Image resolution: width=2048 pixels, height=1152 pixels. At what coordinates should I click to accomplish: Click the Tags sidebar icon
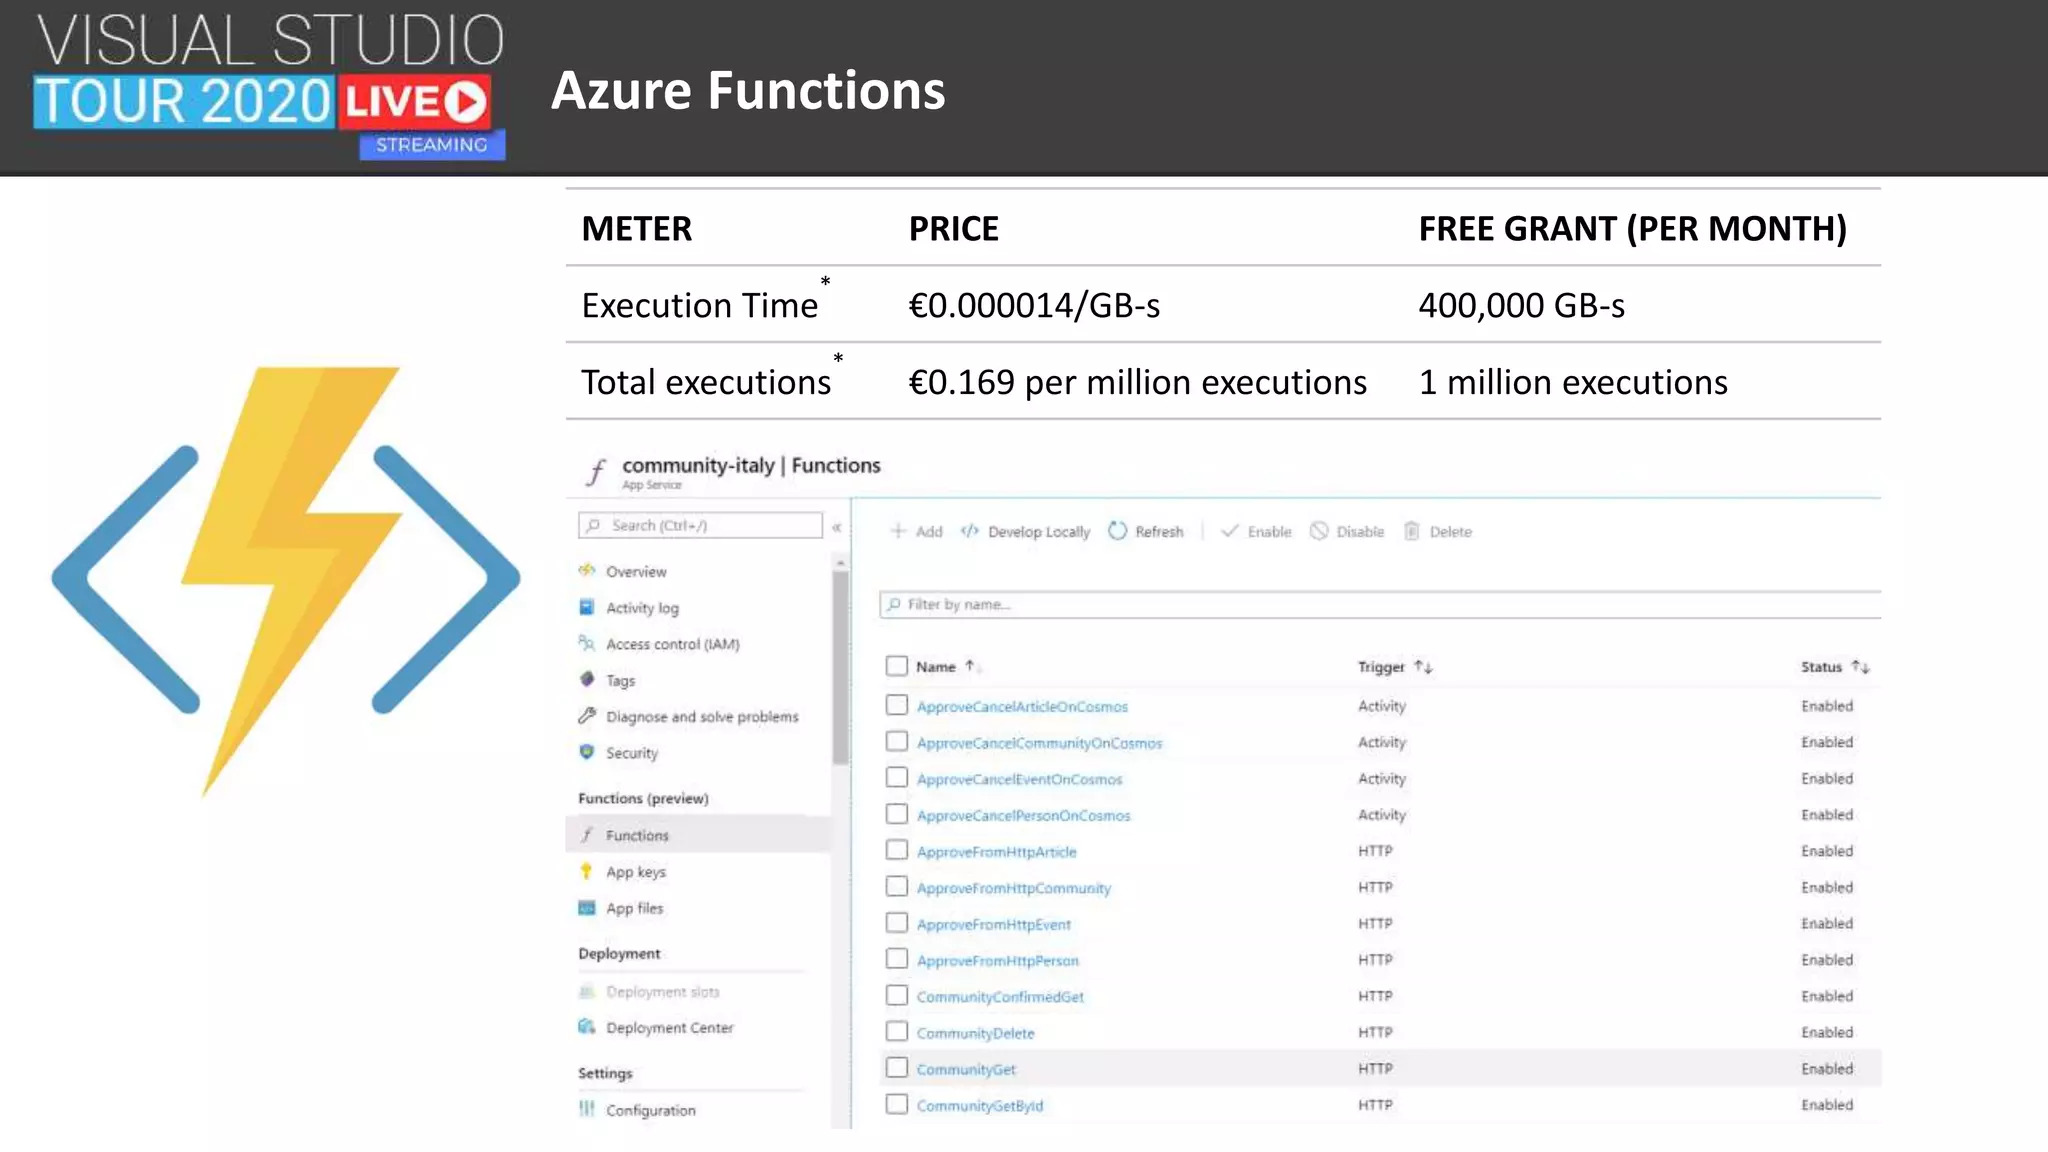point(587,680)
